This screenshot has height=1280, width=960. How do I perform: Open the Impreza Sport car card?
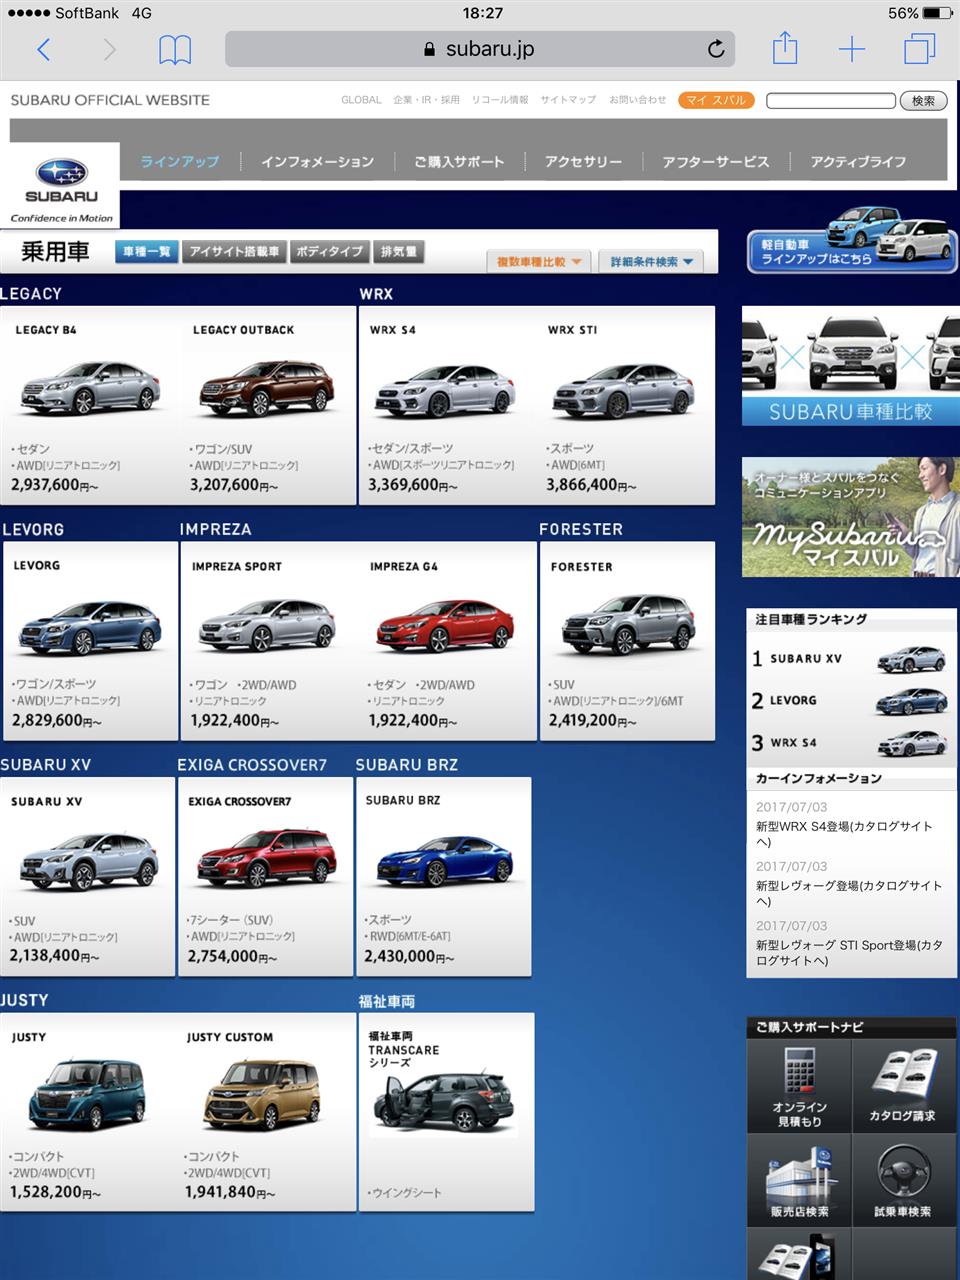pos(269,641)
